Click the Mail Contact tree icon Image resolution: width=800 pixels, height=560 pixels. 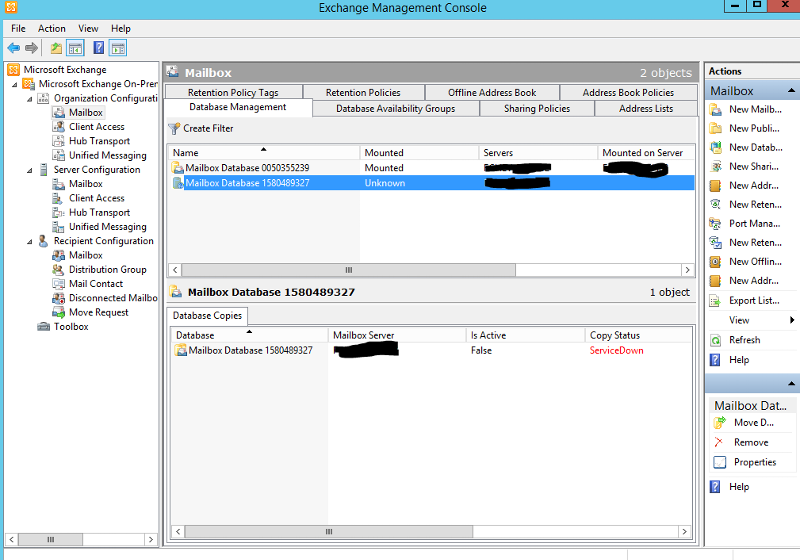pyautogui.click(x=59, y=284)
